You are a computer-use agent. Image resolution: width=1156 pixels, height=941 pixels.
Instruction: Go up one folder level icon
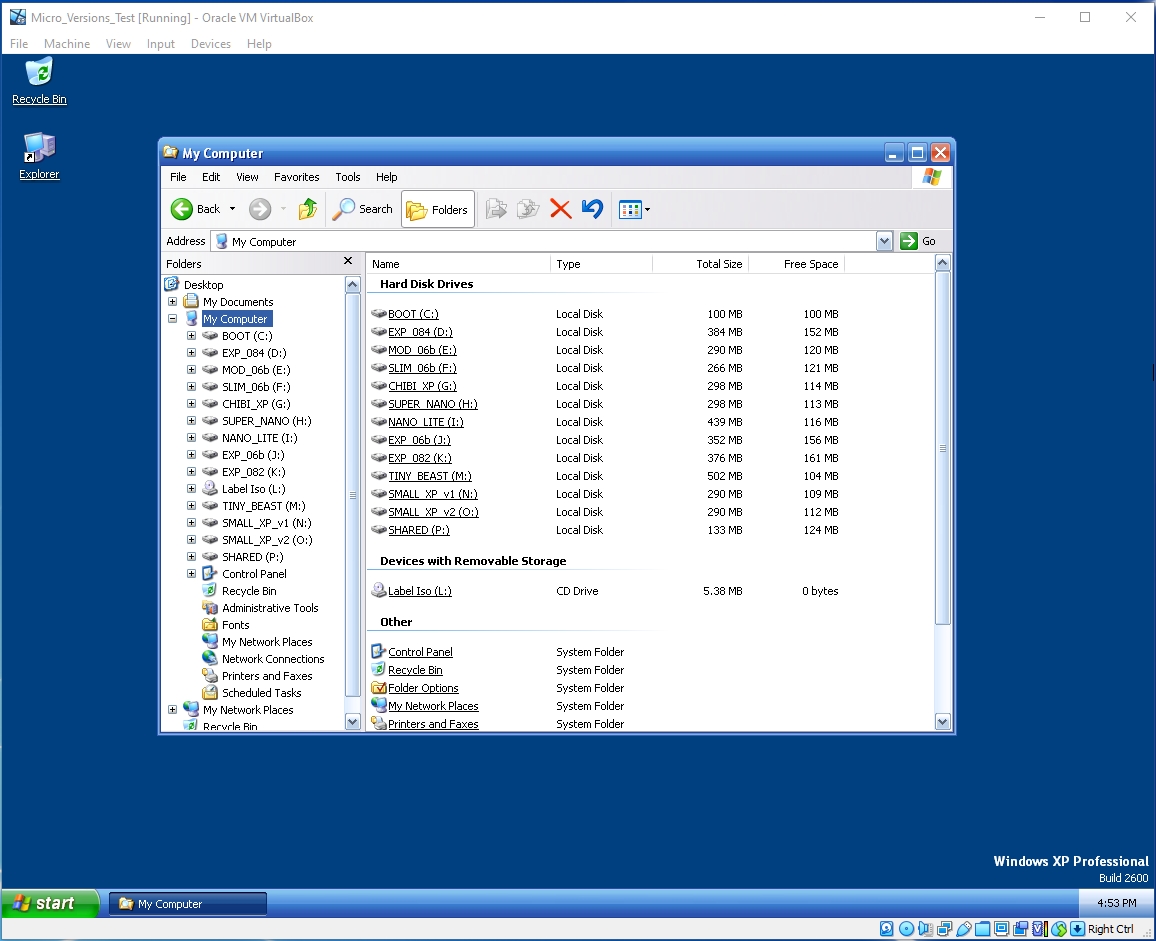[x=307, y=209]
